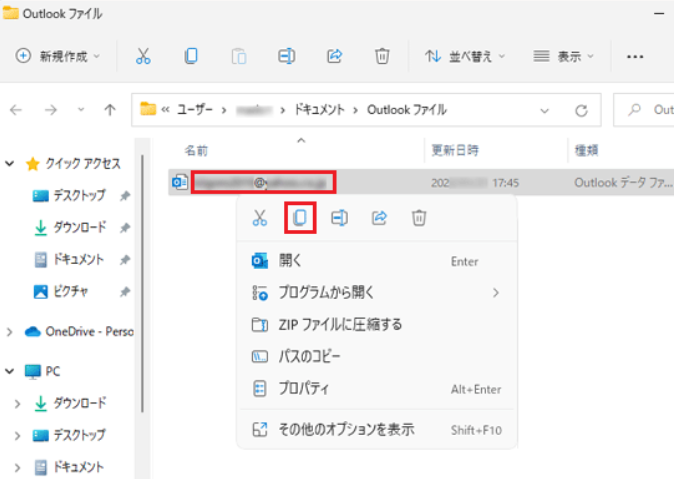Choose ZIP ファイルに圧縮する

pyautogui.click(x=377, y=325)
